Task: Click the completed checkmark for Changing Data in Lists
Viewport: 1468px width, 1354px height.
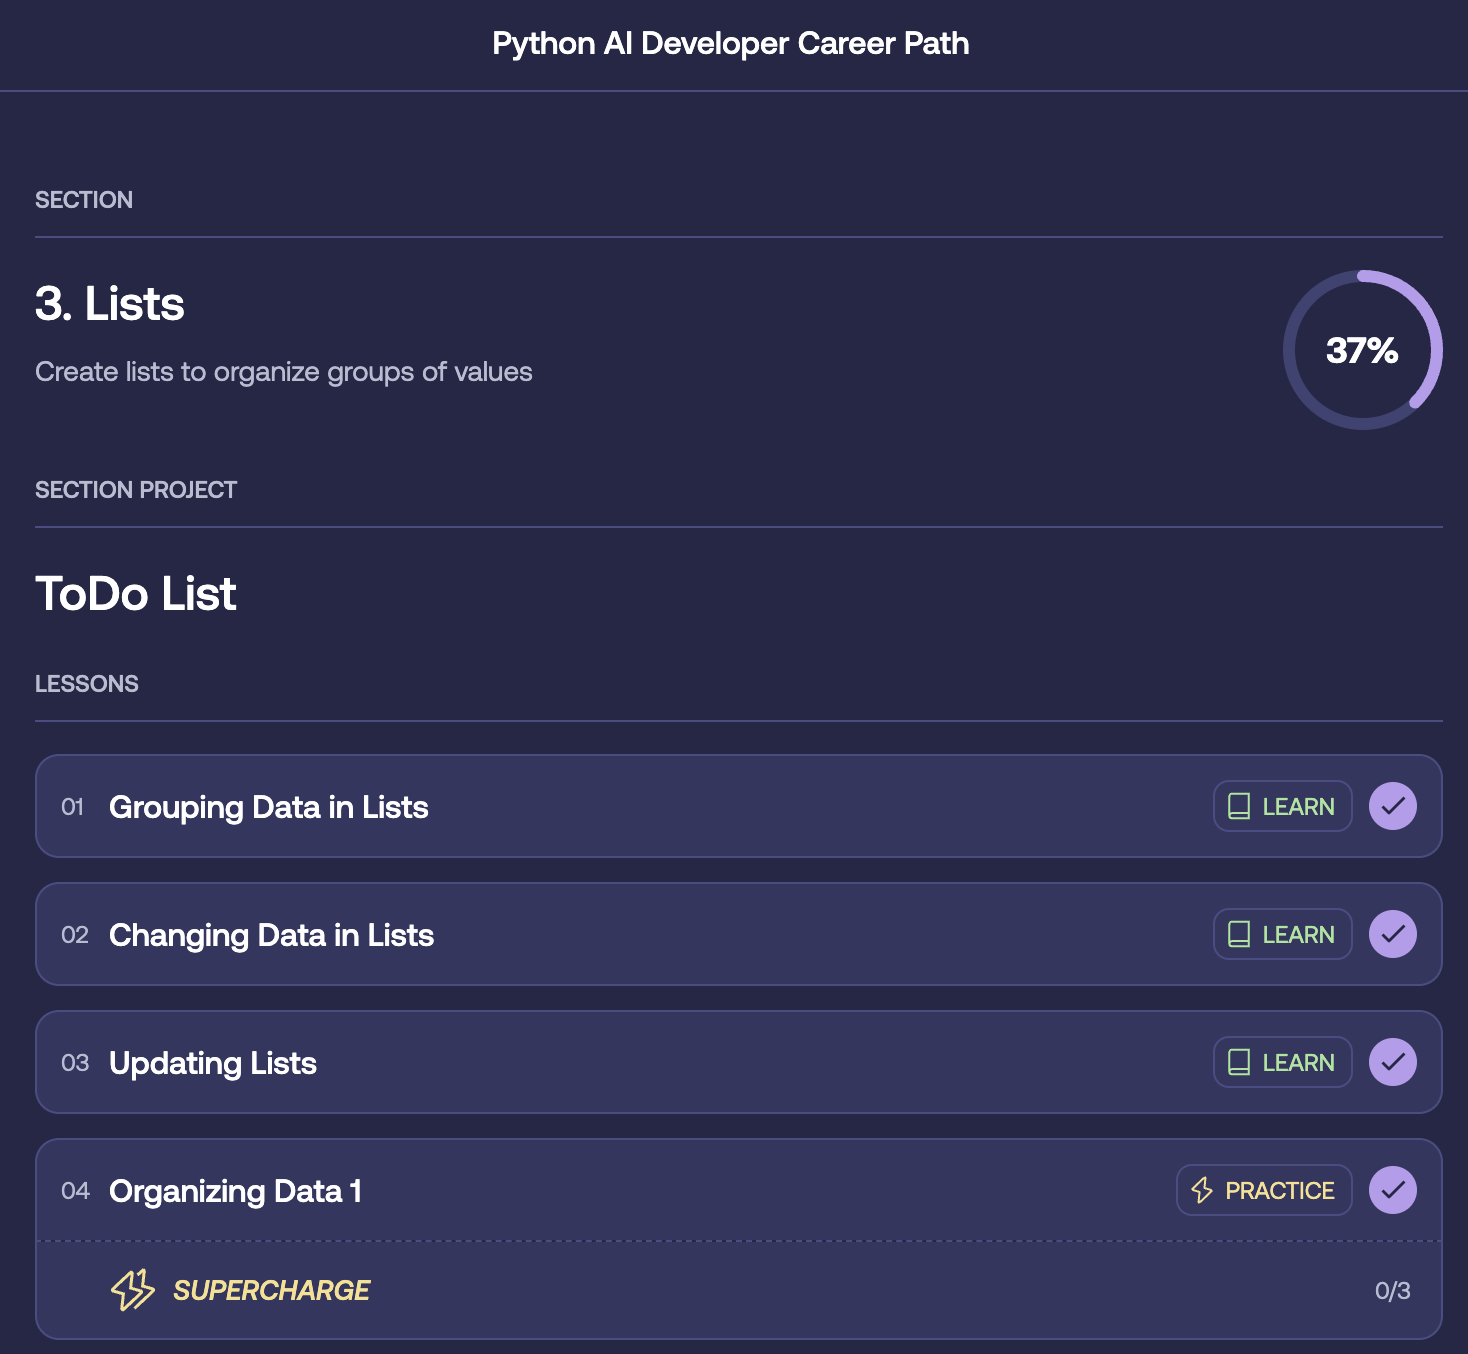Action: coord(1392,935)
